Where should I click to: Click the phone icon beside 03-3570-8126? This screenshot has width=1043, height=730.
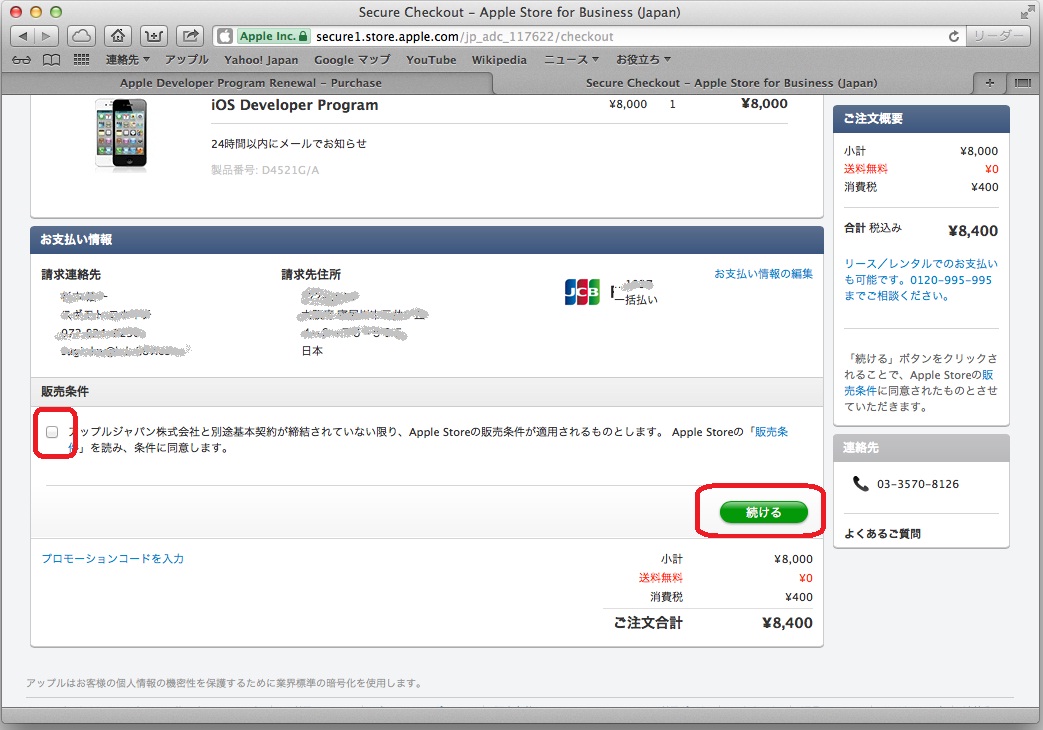860,484
